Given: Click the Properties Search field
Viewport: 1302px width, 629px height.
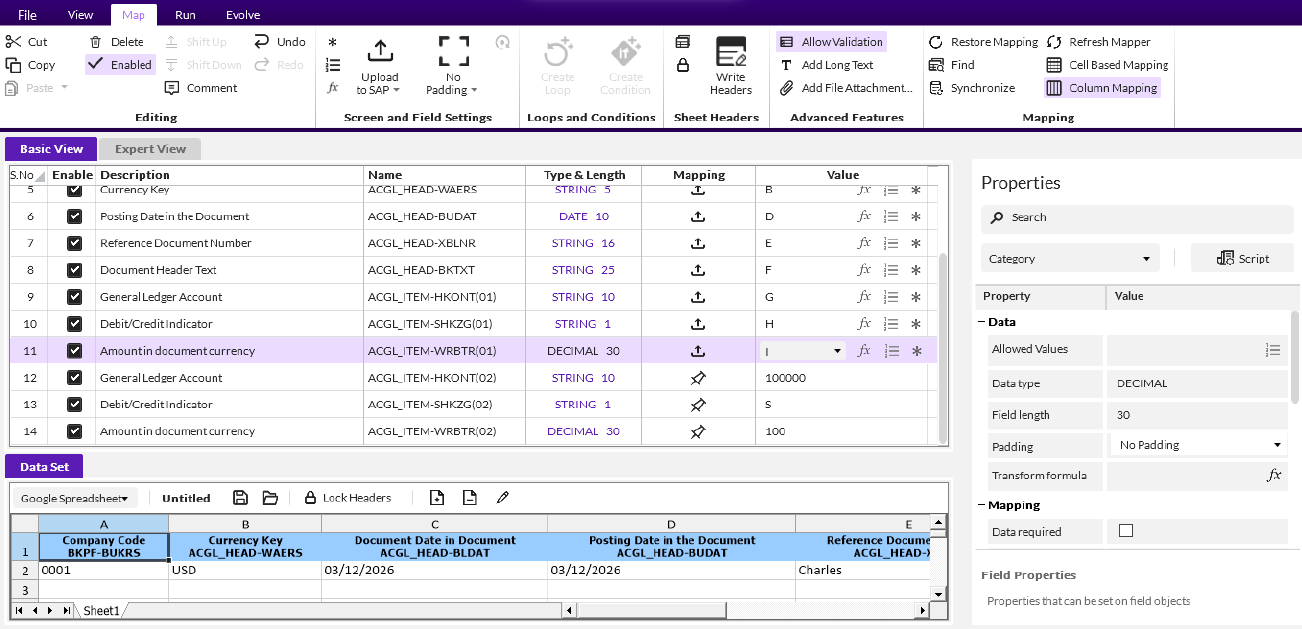Looking at the screenshot, I should pos(1137,217).
